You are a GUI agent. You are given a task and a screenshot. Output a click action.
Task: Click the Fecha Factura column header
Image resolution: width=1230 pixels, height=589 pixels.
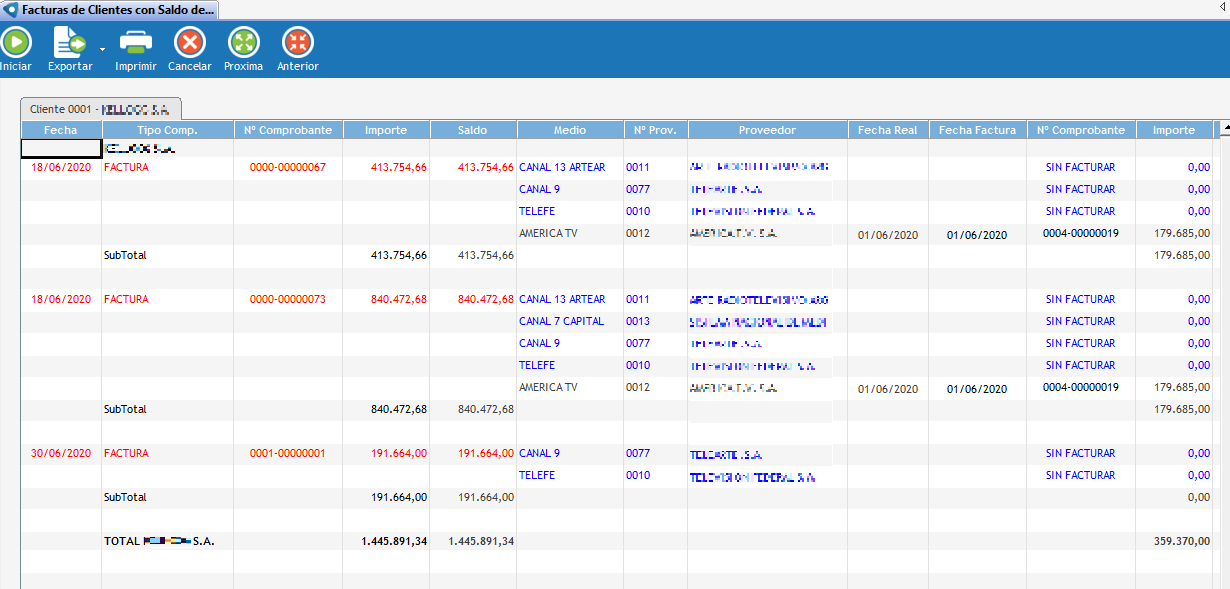click(x=977, y=130)
